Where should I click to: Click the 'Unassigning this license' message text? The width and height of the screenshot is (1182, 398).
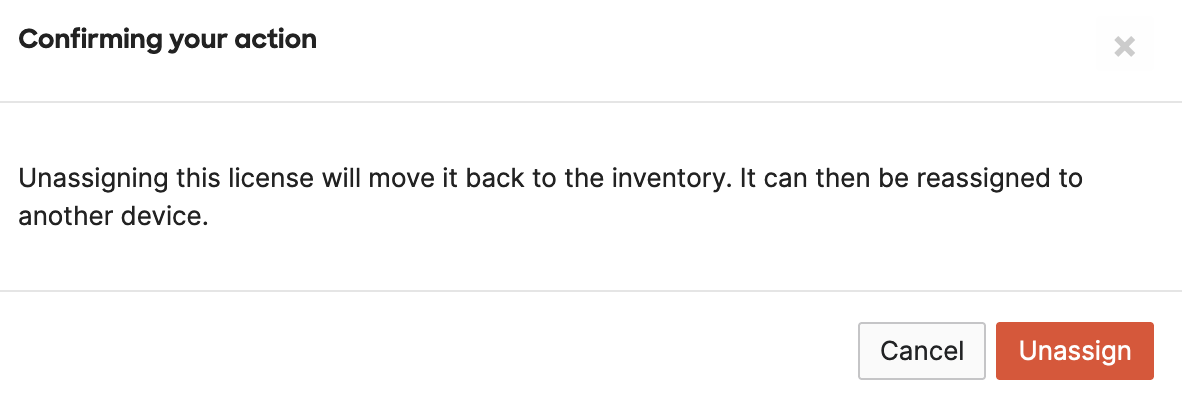[x=550, y=197]
